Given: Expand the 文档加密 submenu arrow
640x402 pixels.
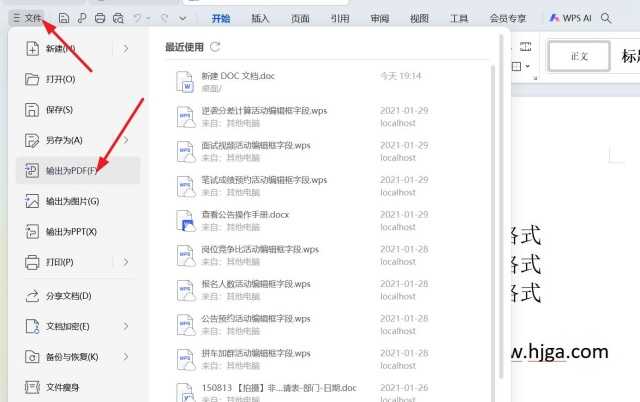Looking at the screenshot, I should coord(126,326).
